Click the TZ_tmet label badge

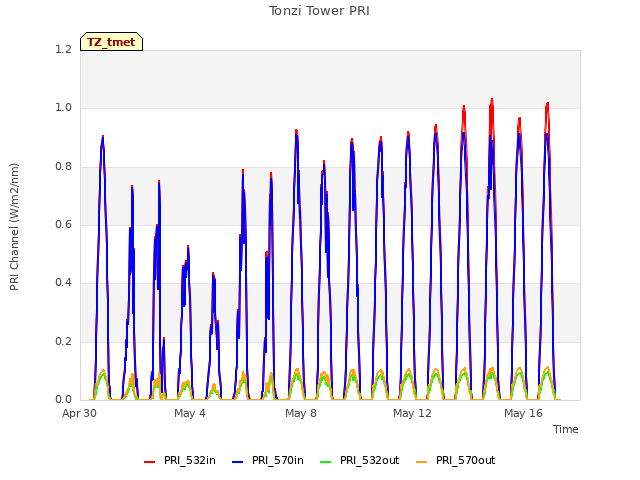pos(111,42)
